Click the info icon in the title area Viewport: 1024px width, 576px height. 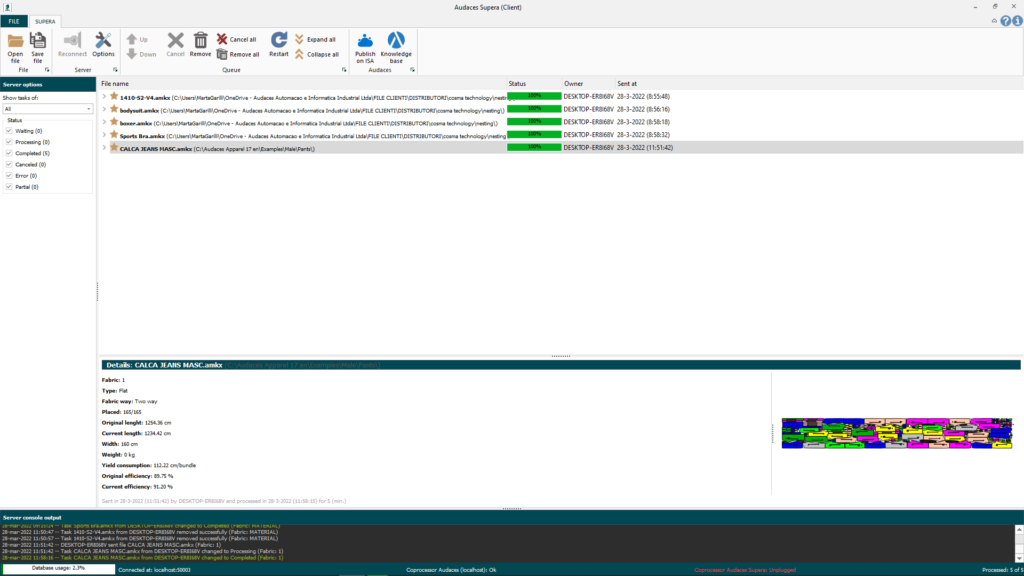tap(1017, 22)
